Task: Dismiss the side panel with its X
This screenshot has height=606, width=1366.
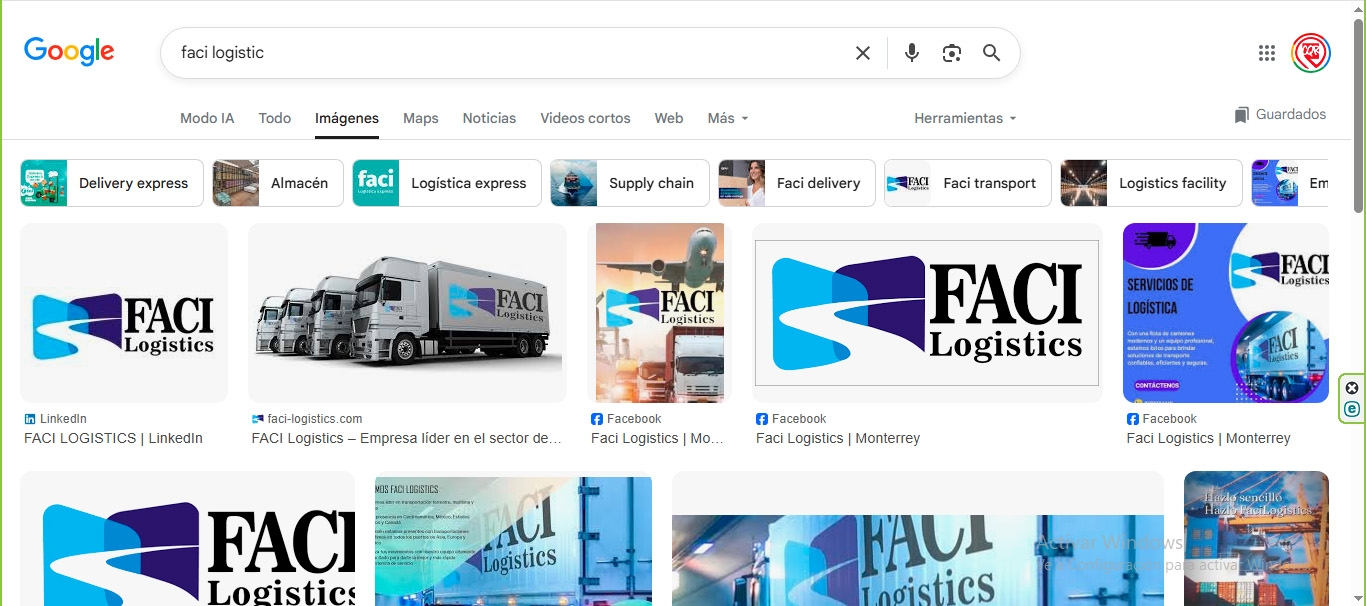Action: coord(1352,387)
